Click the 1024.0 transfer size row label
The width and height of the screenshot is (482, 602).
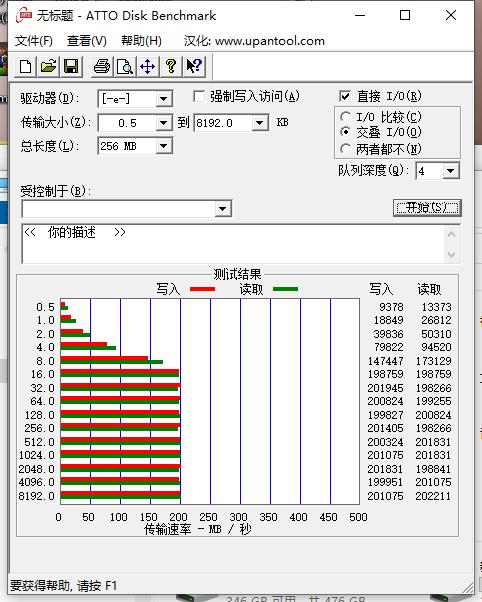tap(37, 455)
